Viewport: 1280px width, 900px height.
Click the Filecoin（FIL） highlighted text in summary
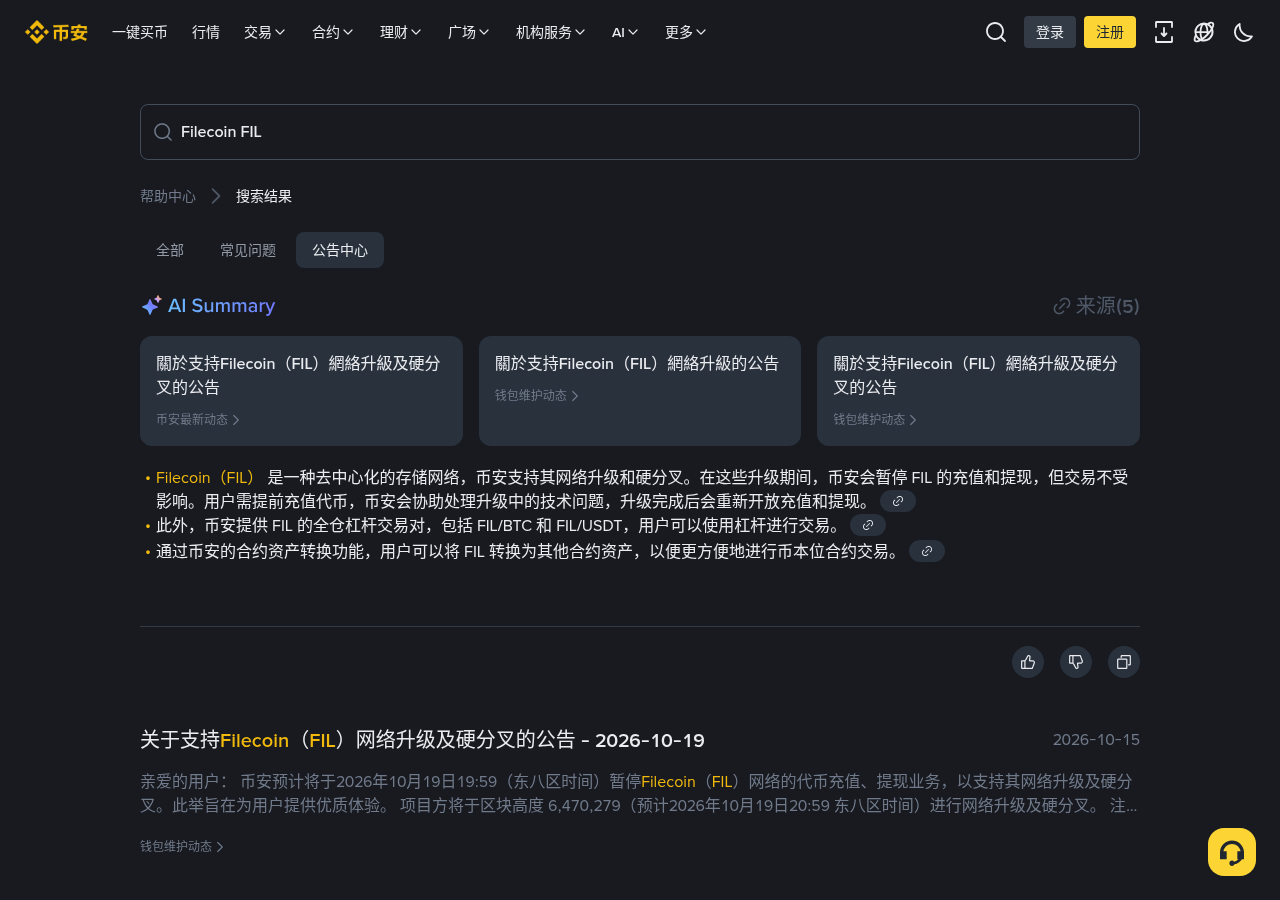[206, 477]
